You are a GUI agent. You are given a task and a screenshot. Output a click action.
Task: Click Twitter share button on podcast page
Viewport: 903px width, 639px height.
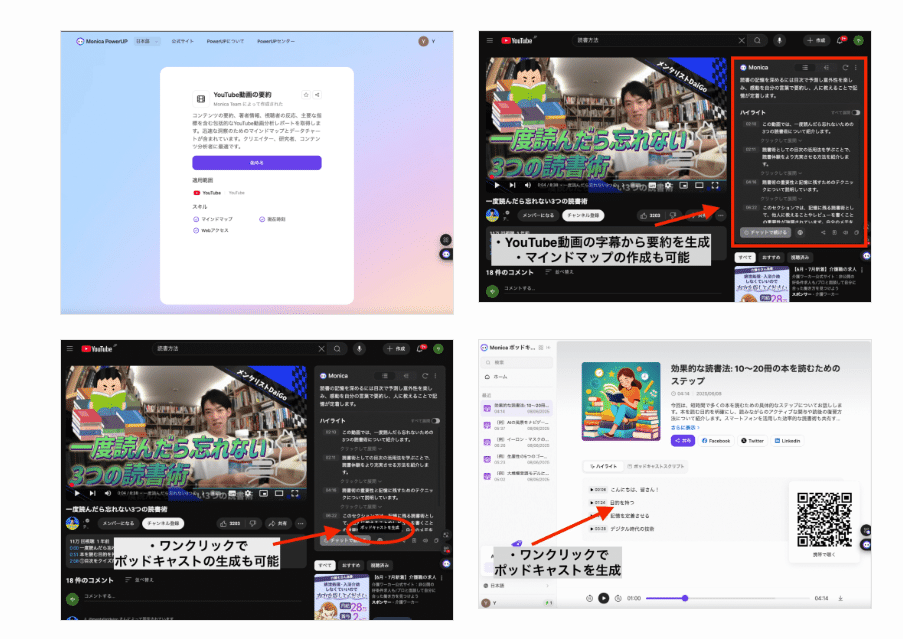tap(752, 441)
